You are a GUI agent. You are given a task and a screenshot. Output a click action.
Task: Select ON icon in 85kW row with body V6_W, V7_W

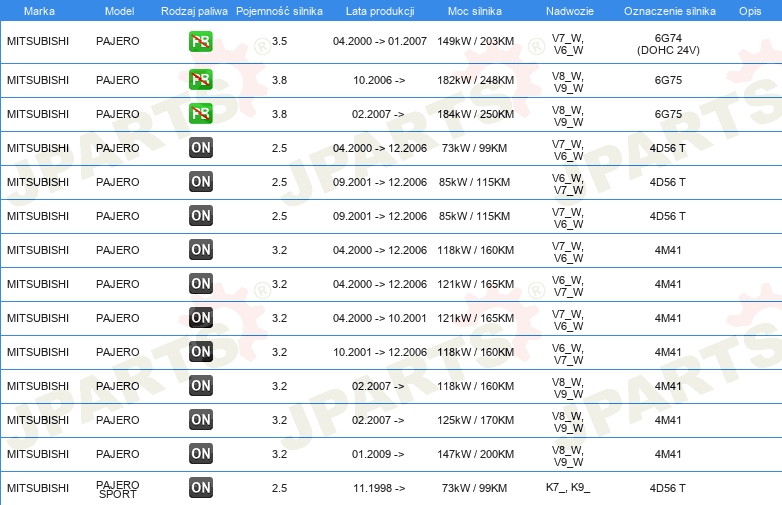tap(200, 181)
